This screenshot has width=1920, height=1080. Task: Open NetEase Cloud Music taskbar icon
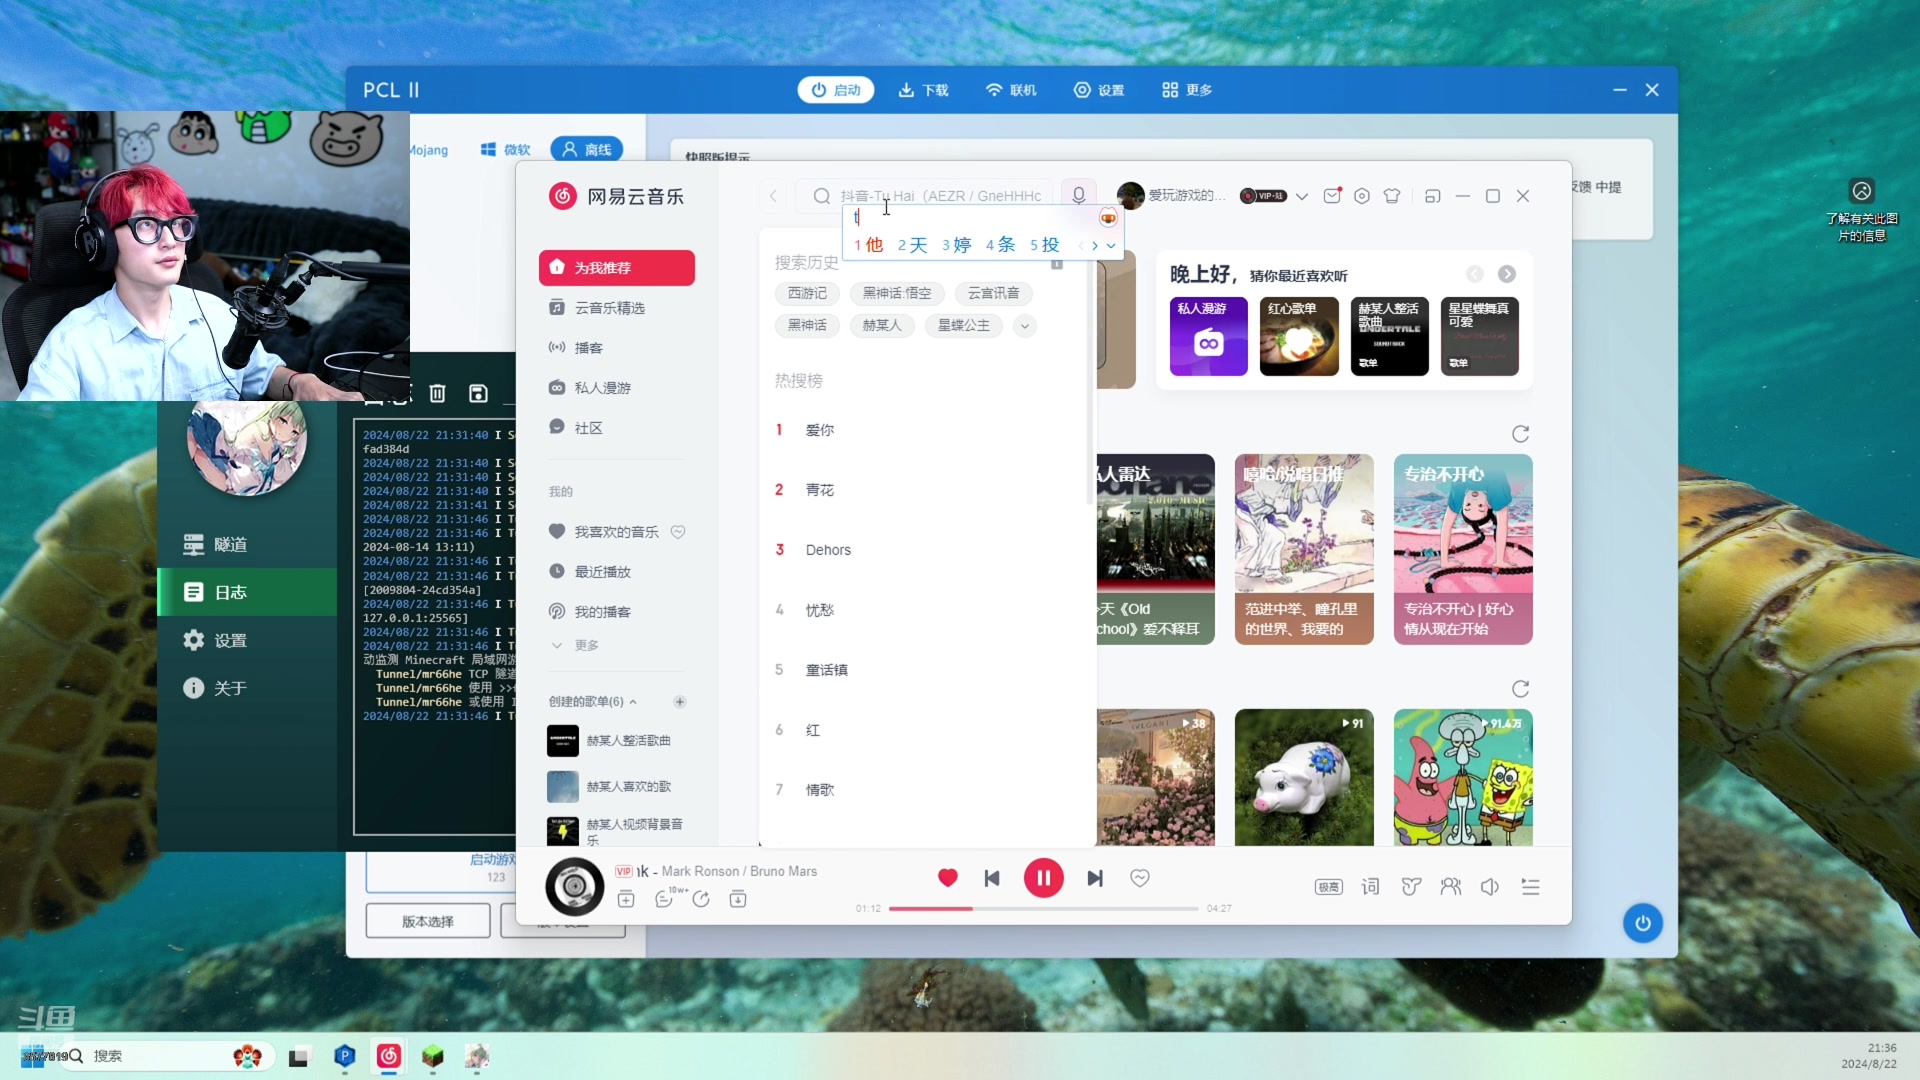(389, 1056)
